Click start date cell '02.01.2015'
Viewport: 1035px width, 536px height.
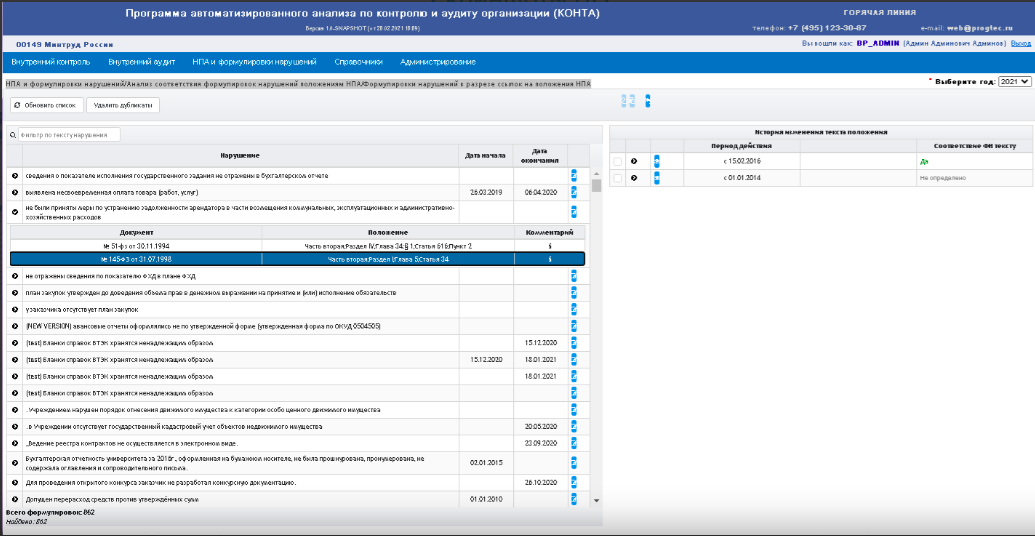pos(485,463)
